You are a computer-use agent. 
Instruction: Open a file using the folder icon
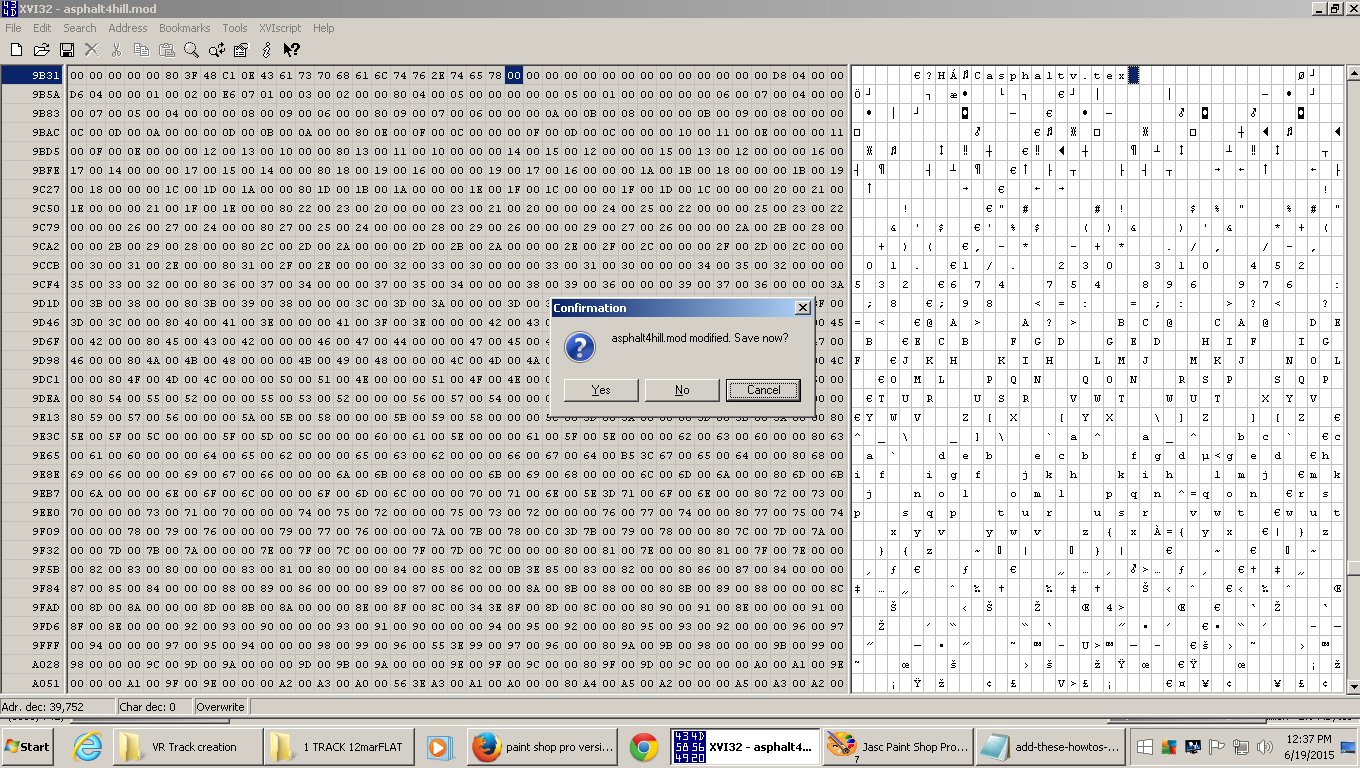(42, 49)
